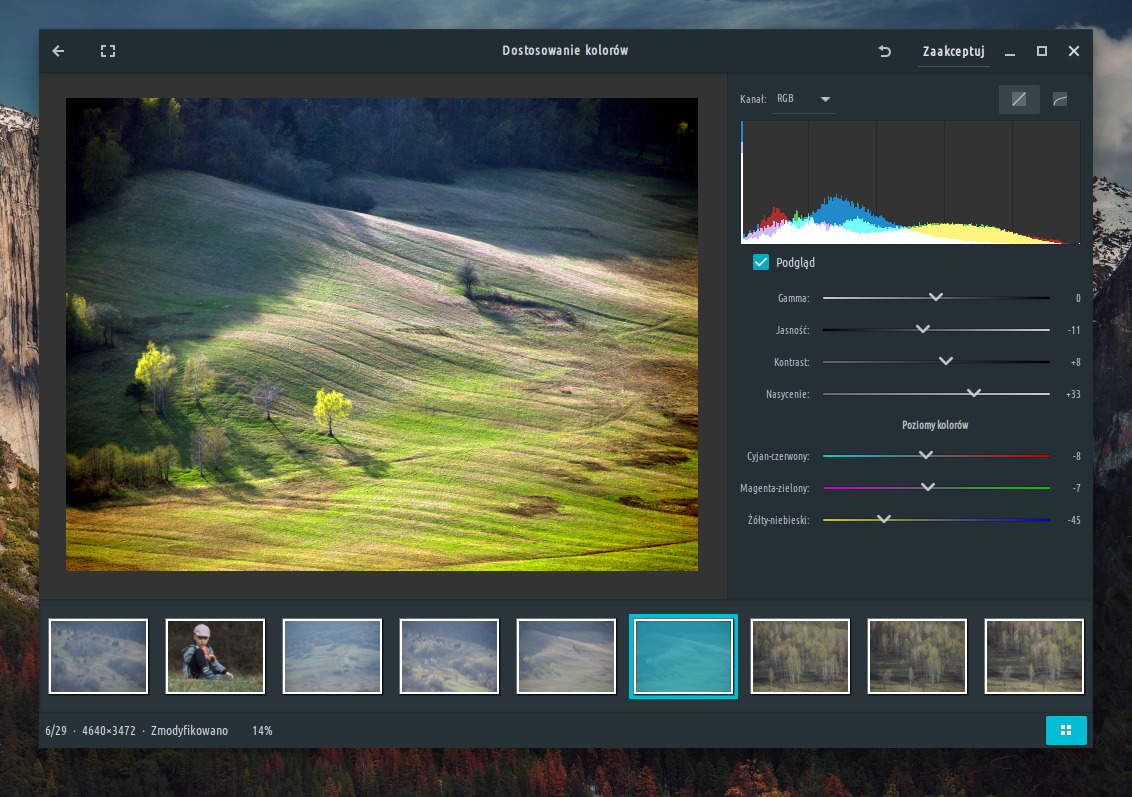Select the highlighted cyan thumbnail
The height and width of the screenshot is (797, 1132).
pos(683,656)
